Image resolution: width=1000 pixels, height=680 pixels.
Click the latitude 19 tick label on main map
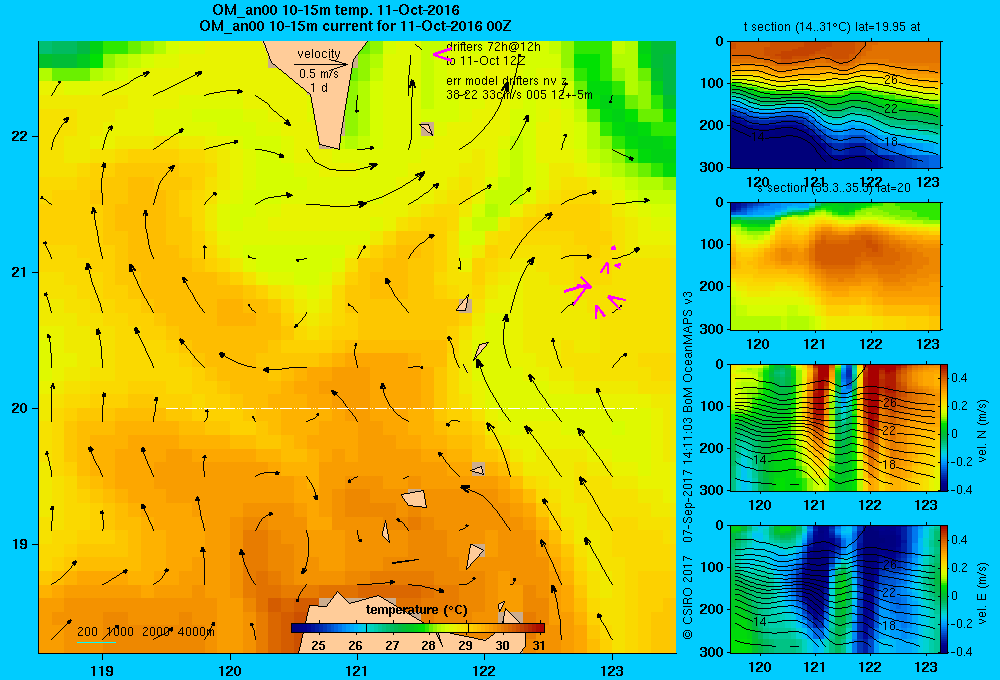pyautogui.click(x=20, y=544)
